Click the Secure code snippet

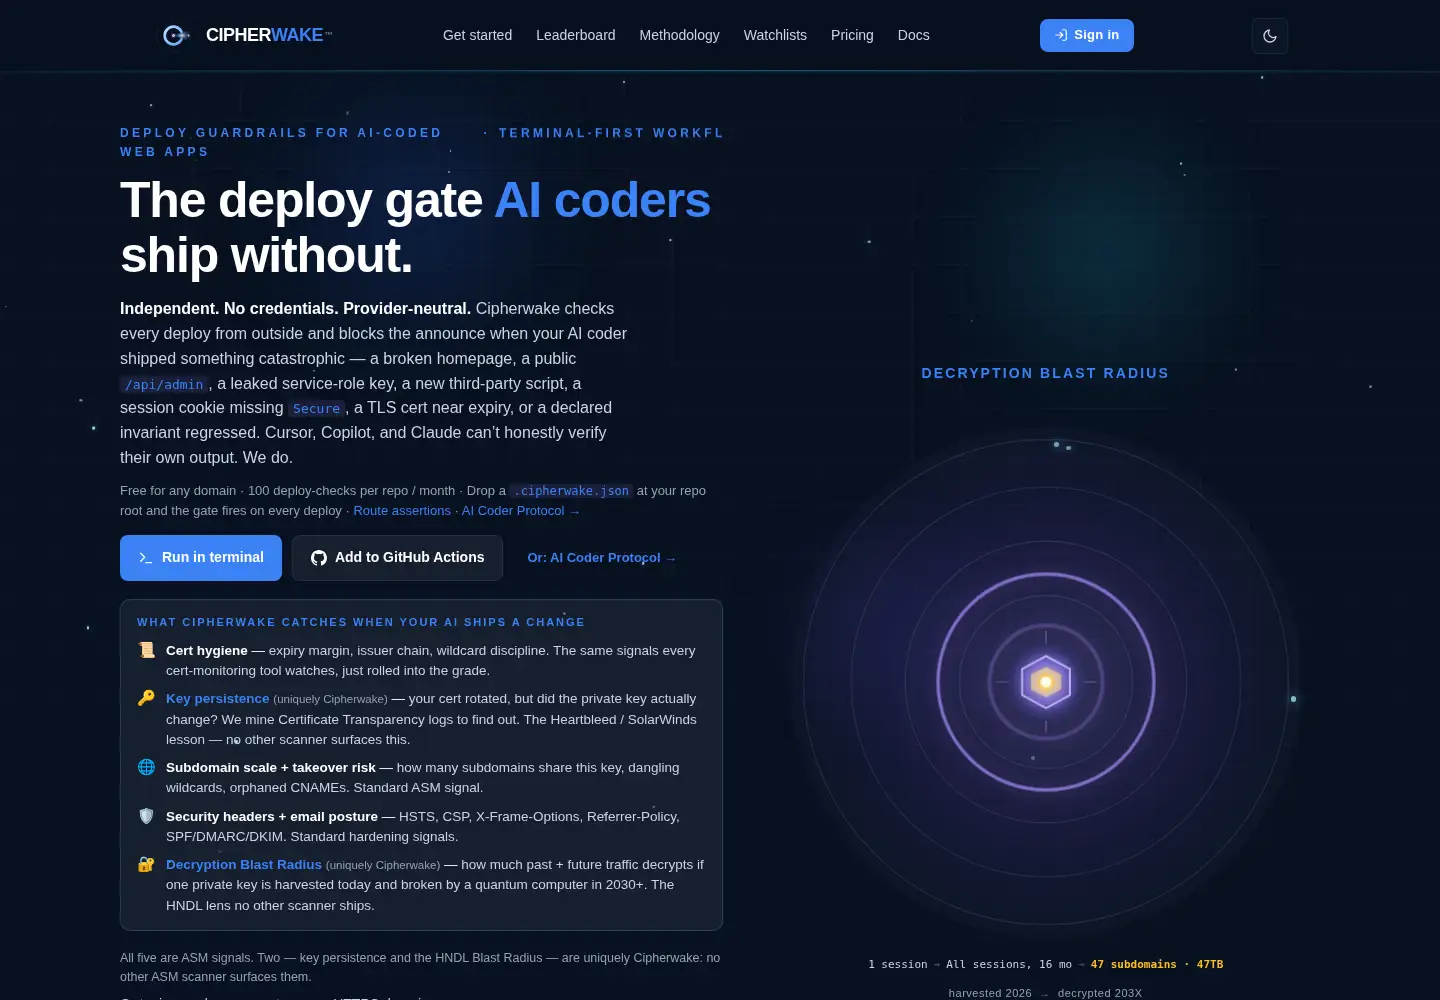317,409
